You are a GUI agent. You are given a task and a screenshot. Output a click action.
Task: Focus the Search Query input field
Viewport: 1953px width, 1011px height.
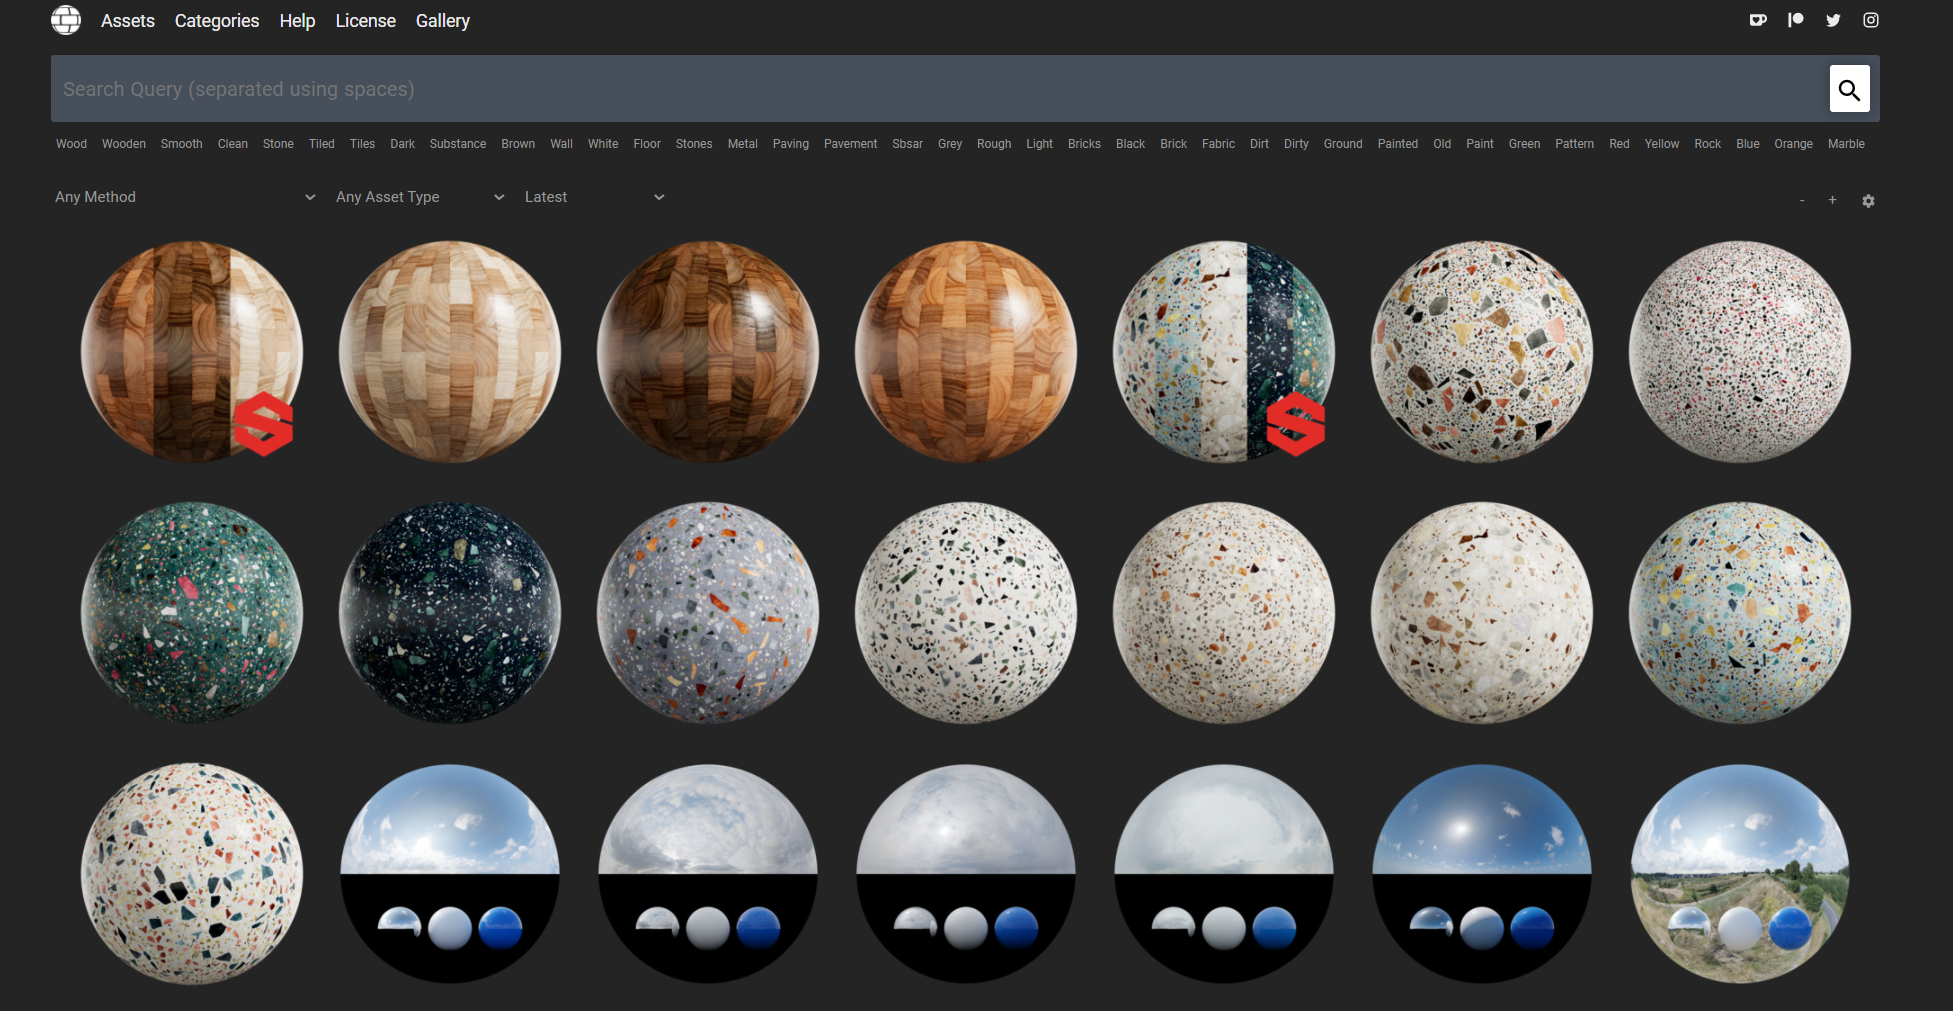pyautogui.click(x=940, y=89)
